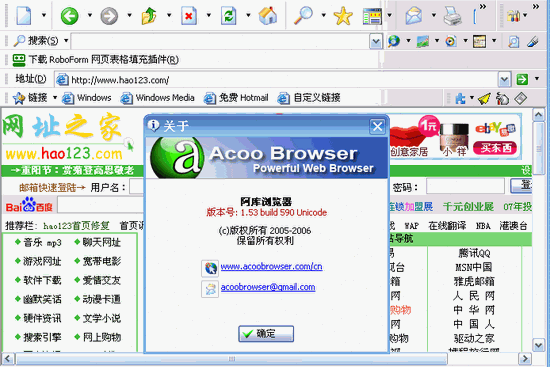
Task: Open Favorites with yellow star icon
Action: [343, 16]
